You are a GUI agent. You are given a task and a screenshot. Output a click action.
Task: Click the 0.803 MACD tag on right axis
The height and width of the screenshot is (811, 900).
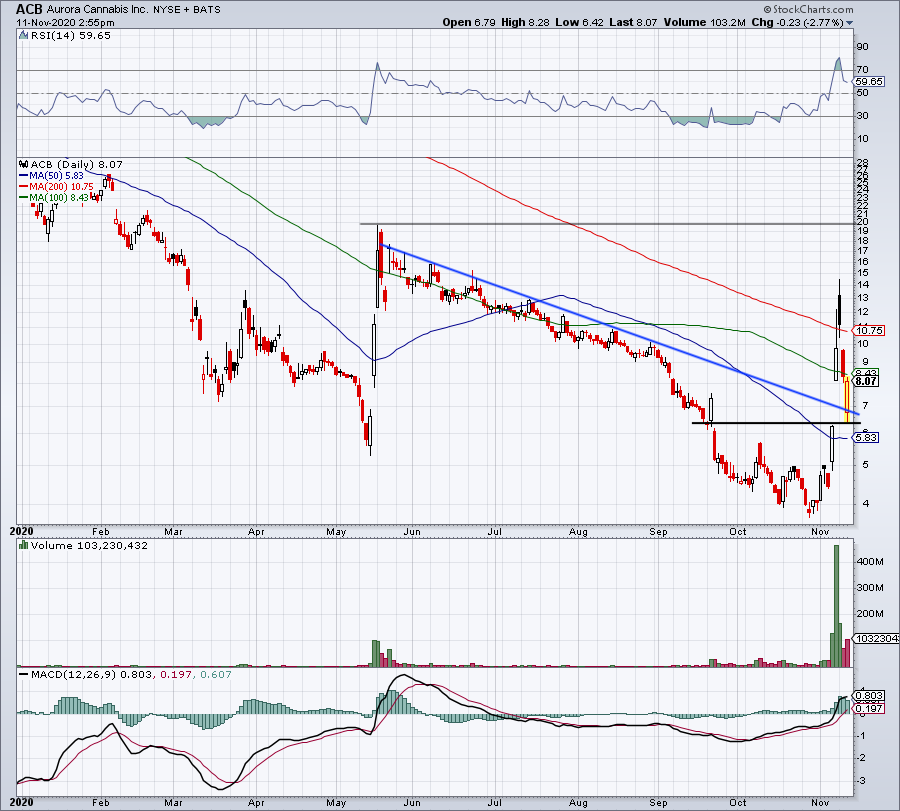point(870,696)
